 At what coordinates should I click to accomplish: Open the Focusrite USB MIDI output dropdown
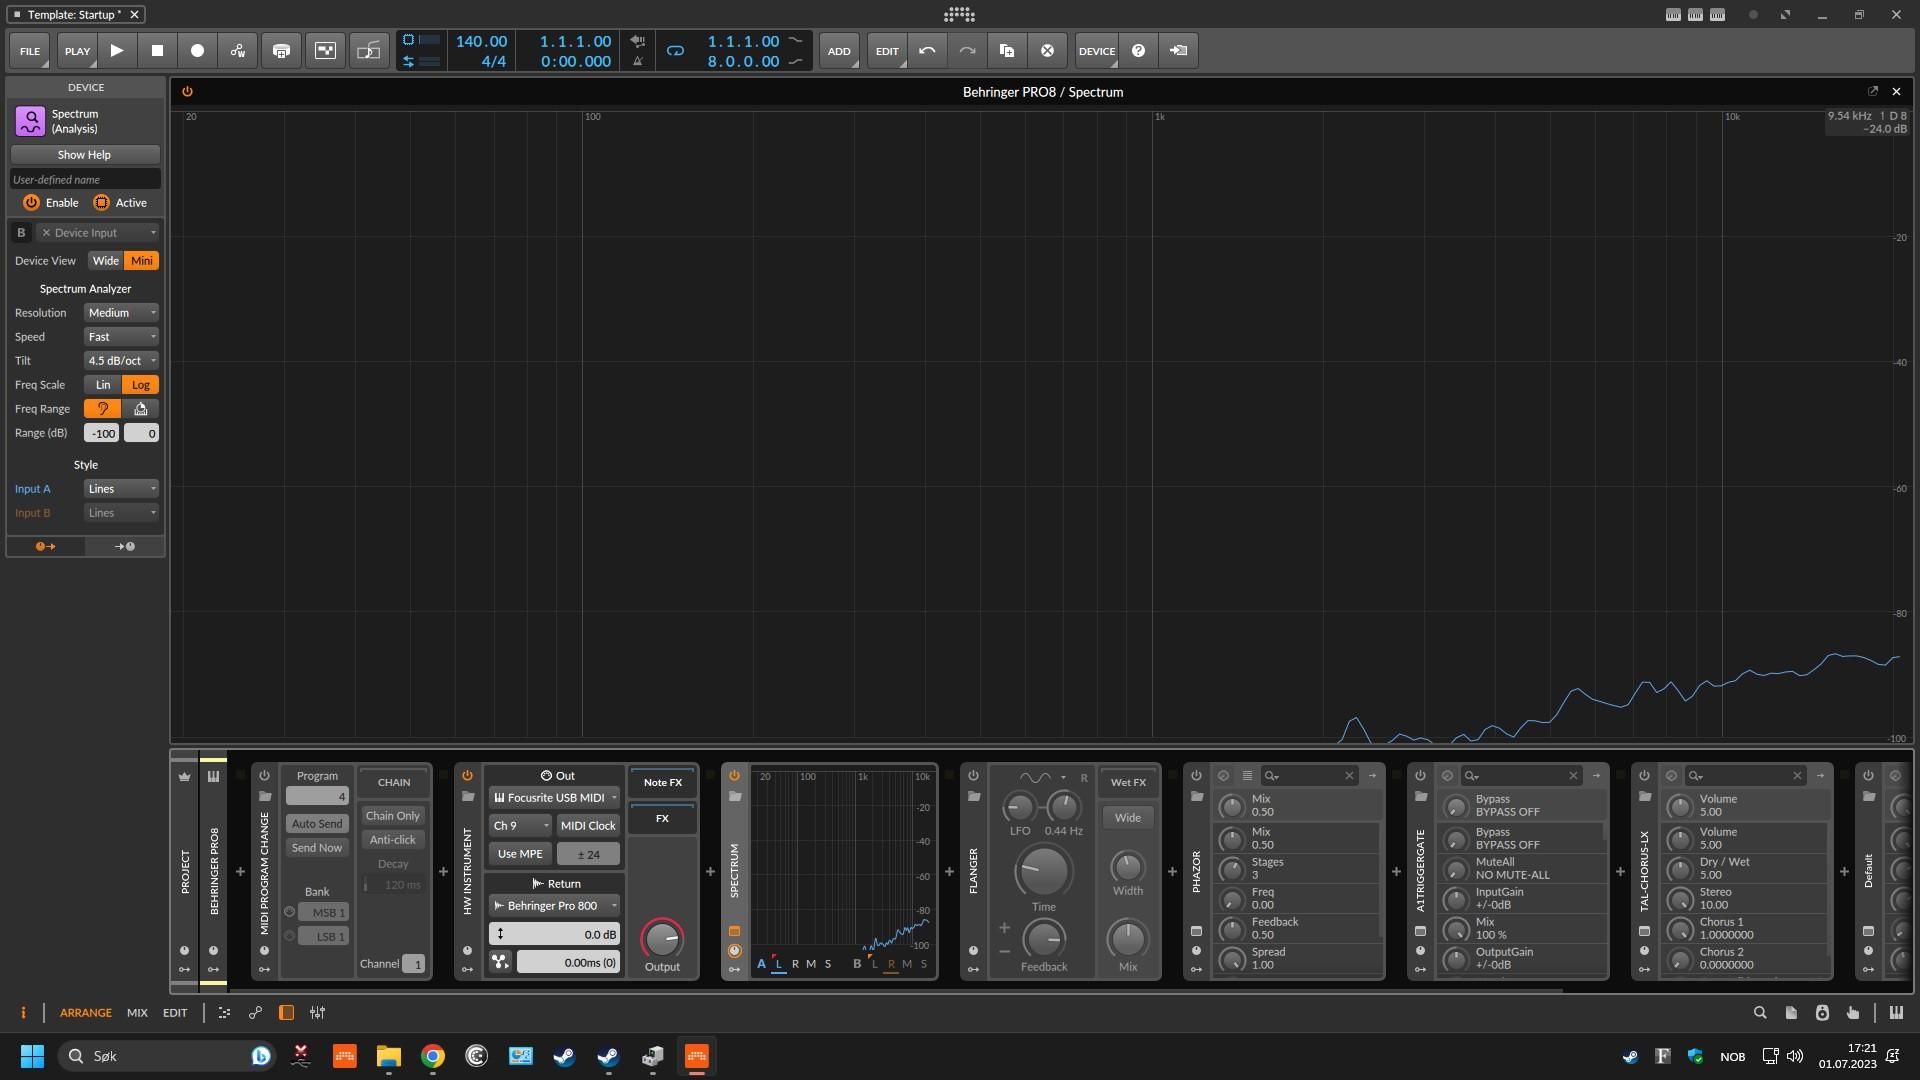pos(555,798)
